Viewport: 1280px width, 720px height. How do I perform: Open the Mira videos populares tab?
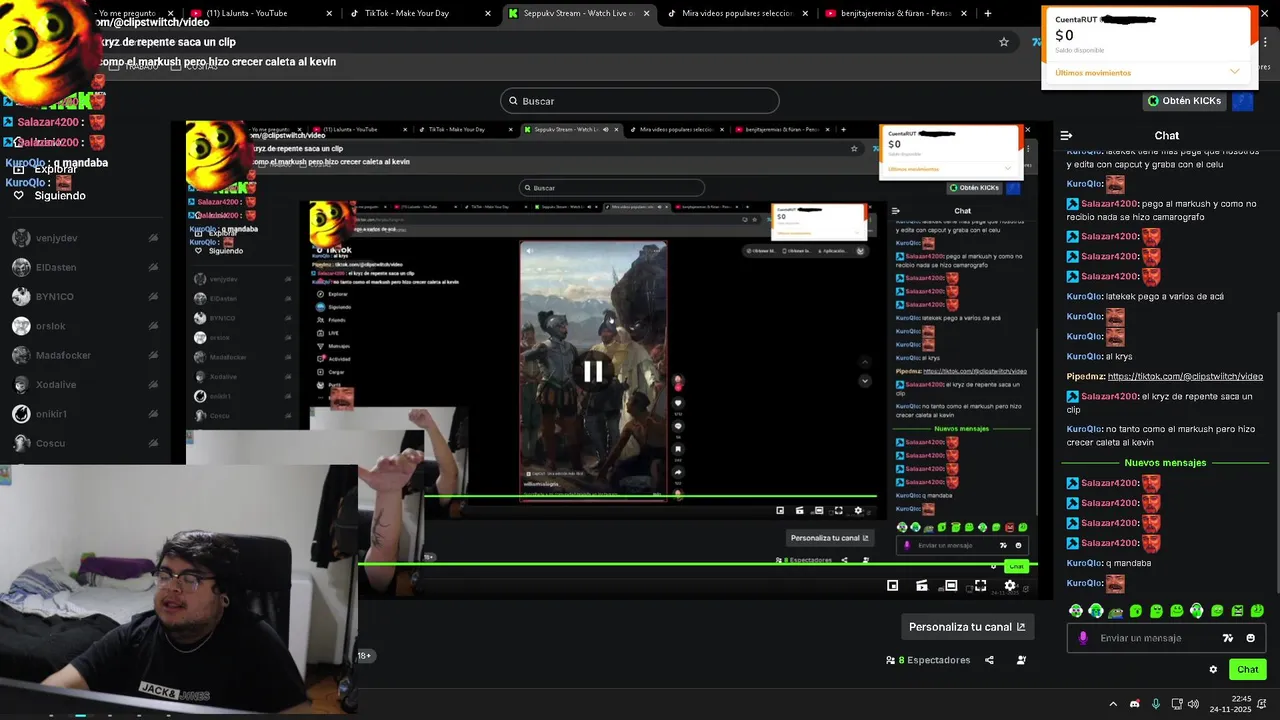737,13
